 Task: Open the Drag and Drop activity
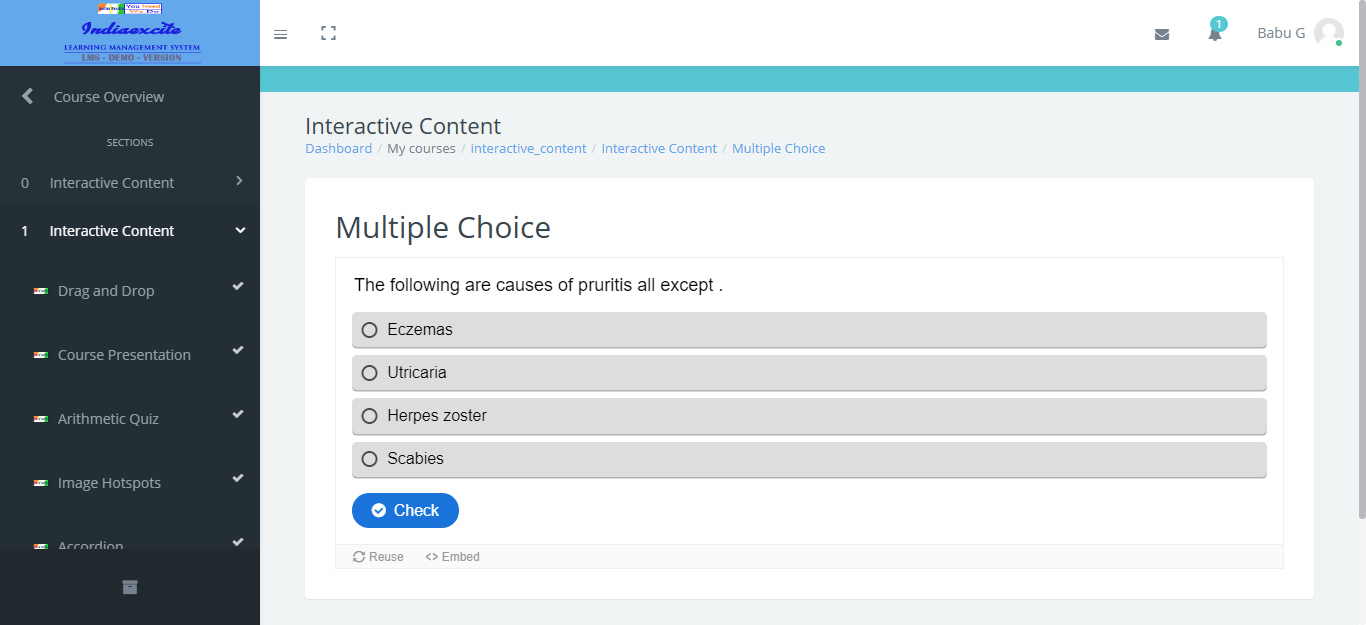pyautogui.click(x=106, y=291)
